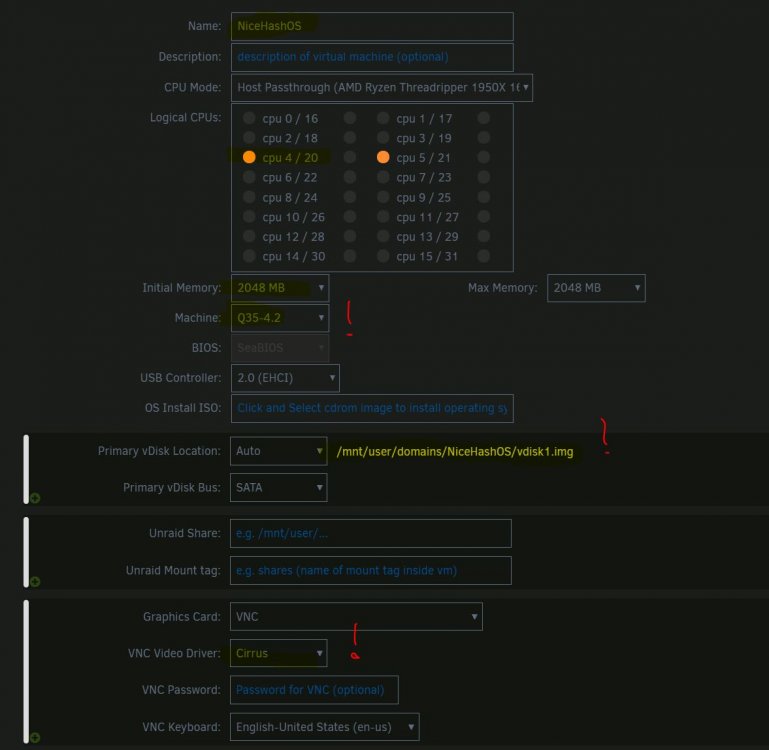Open the Initial Memory dropdown
The height and width of the screenshot is (750, 769).
[280, 288]
